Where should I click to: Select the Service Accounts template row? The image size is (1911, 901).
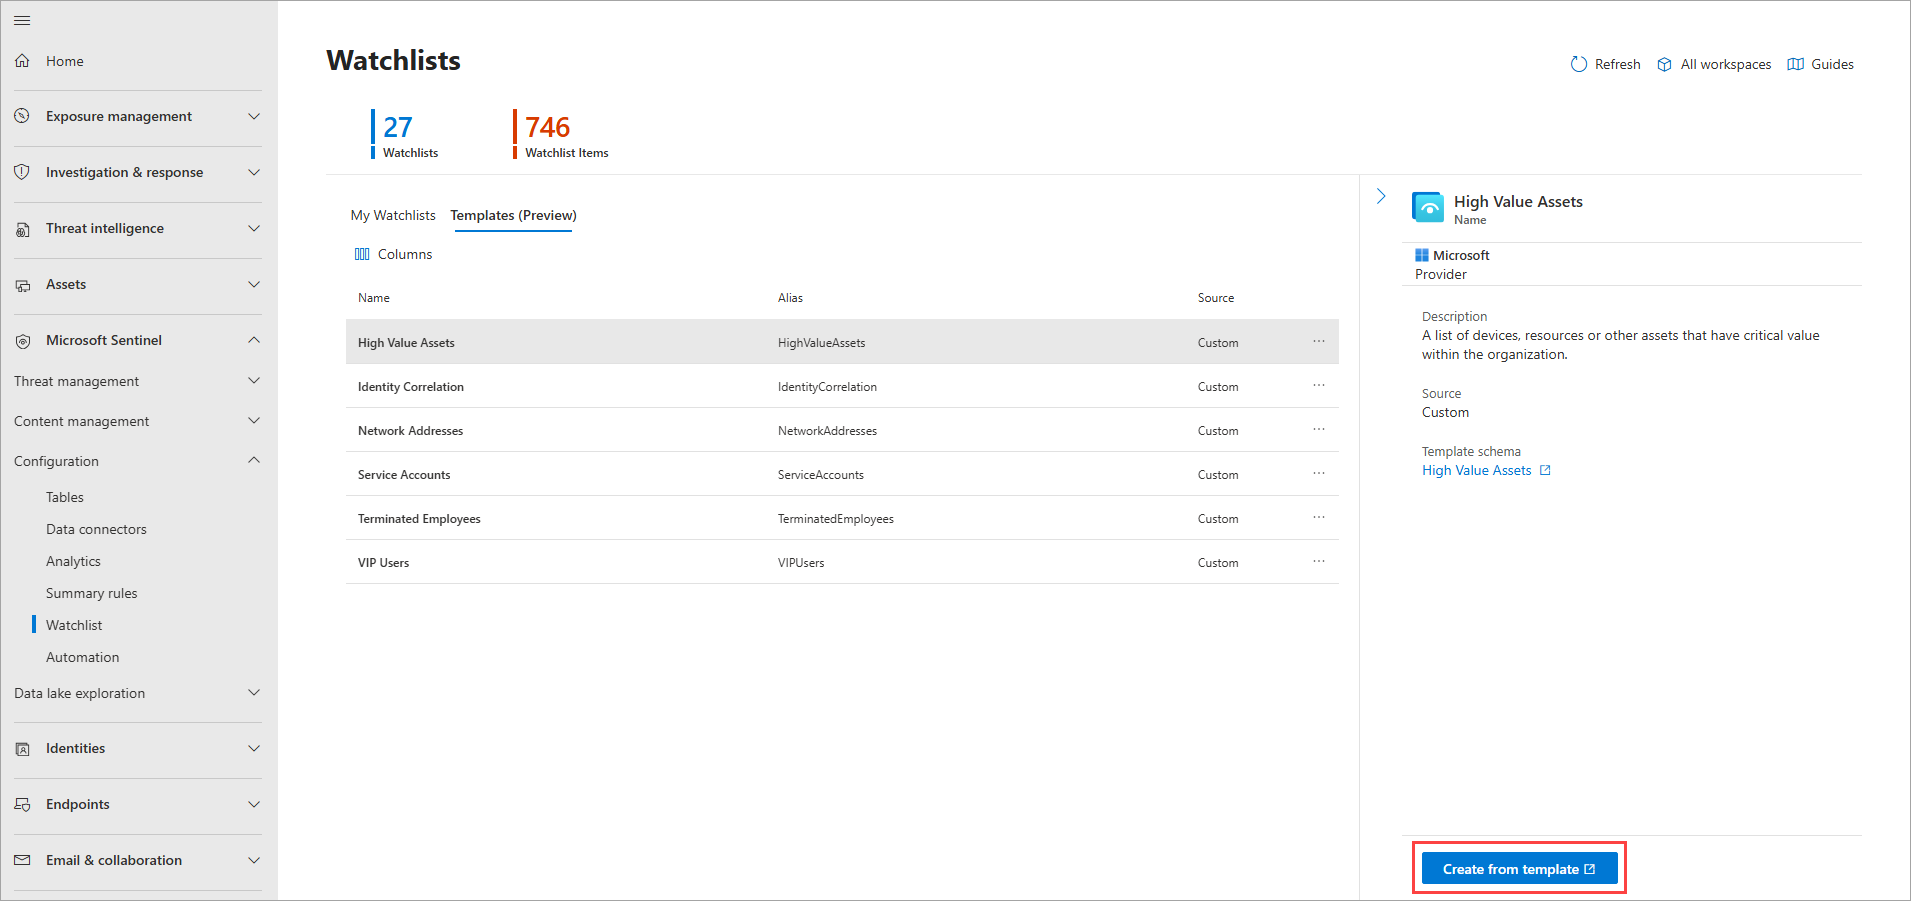click(x=842, y=474)
